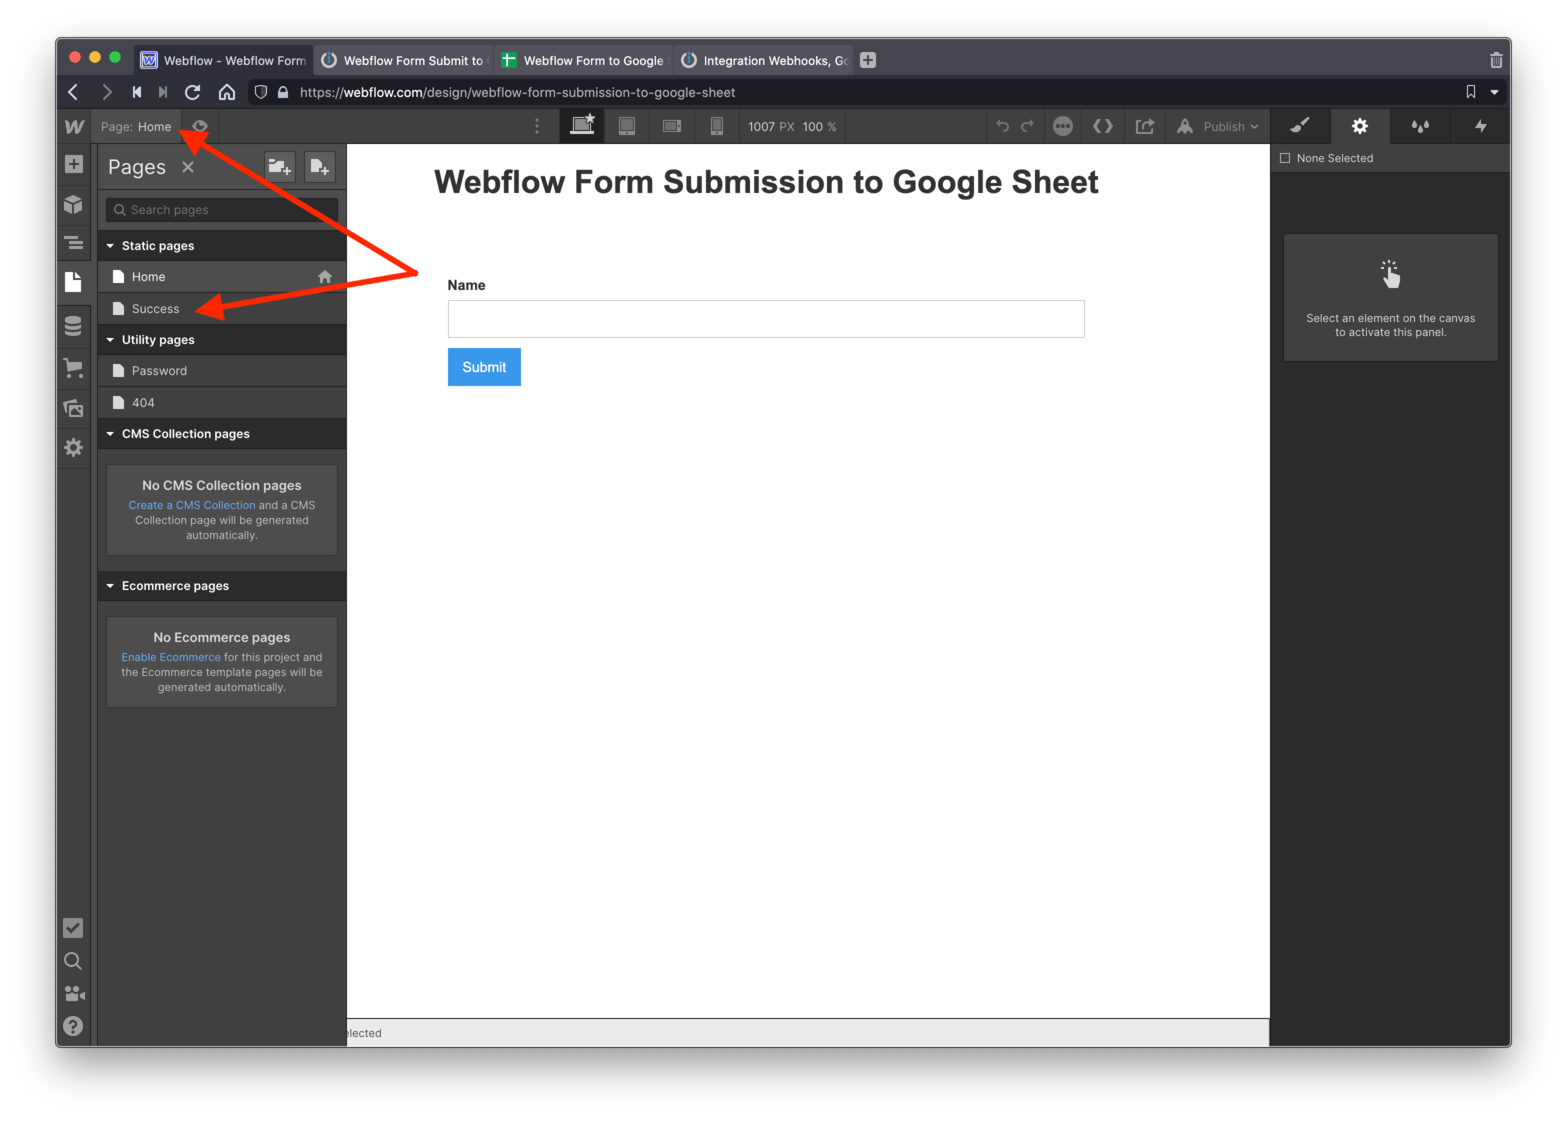This screenshot has width=1567, height=1121.
Task: Select the Home page row
Action: [x=222, y=277]
